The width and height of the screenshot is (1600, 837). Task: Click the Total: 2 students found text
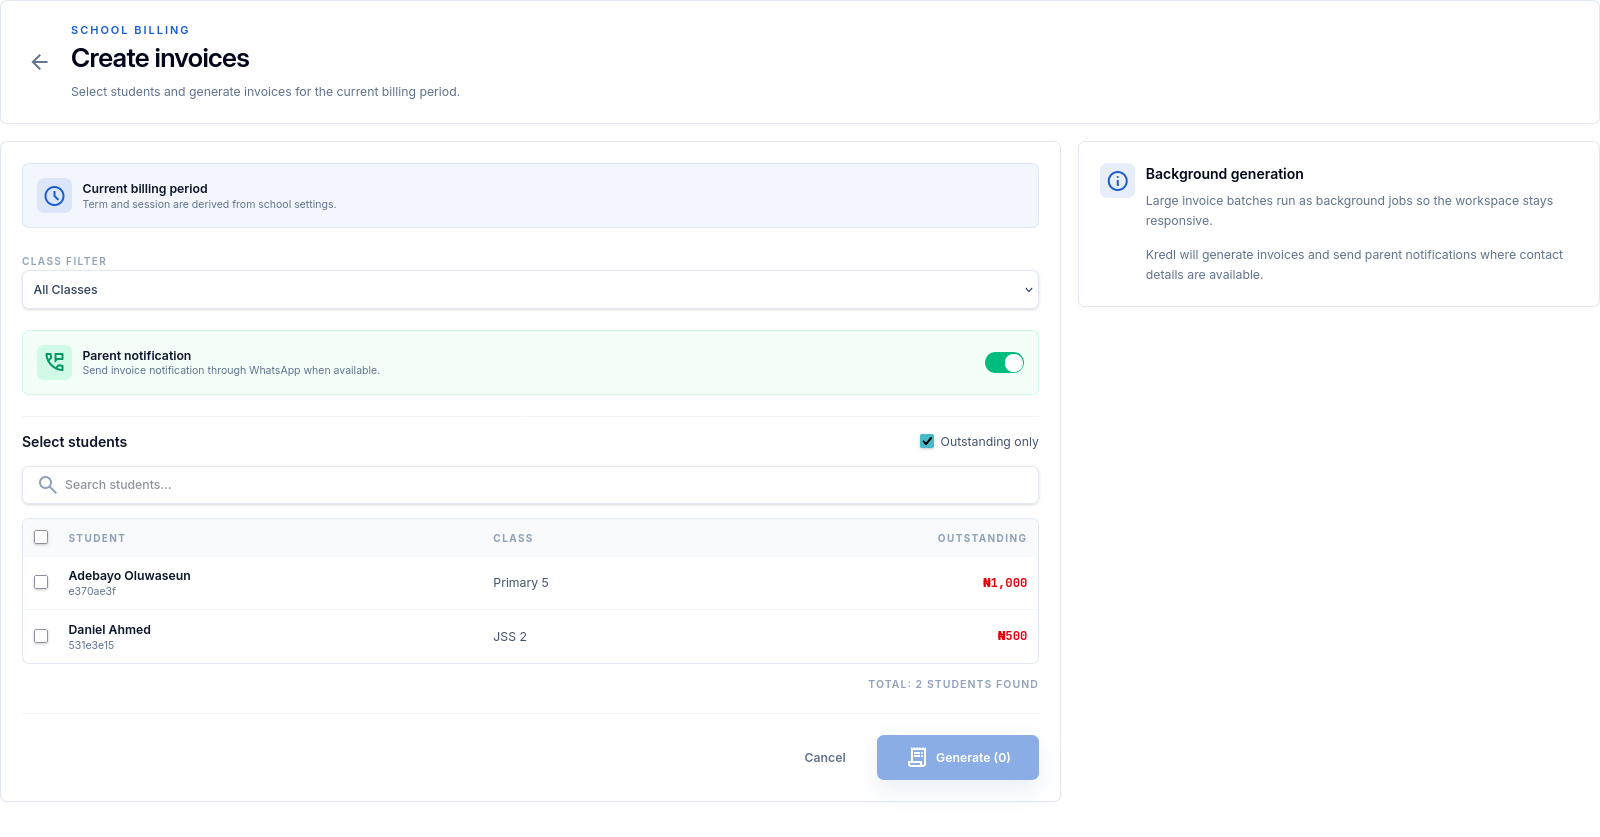pos(953,684)
